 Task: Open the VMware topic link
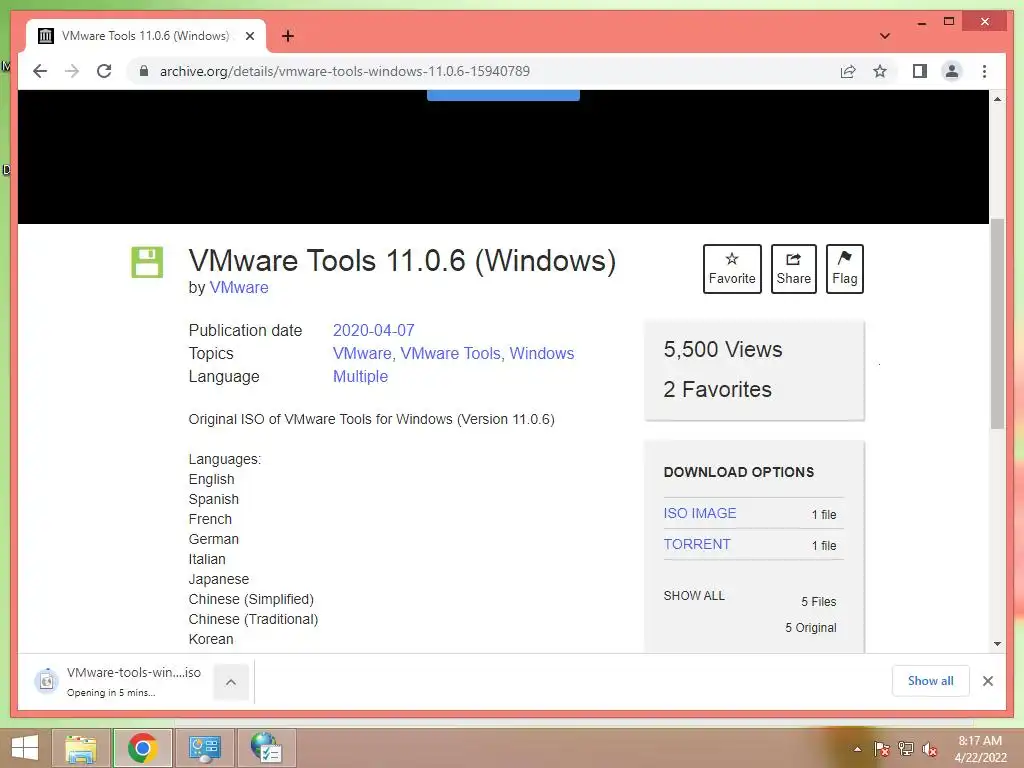point(362,353)
